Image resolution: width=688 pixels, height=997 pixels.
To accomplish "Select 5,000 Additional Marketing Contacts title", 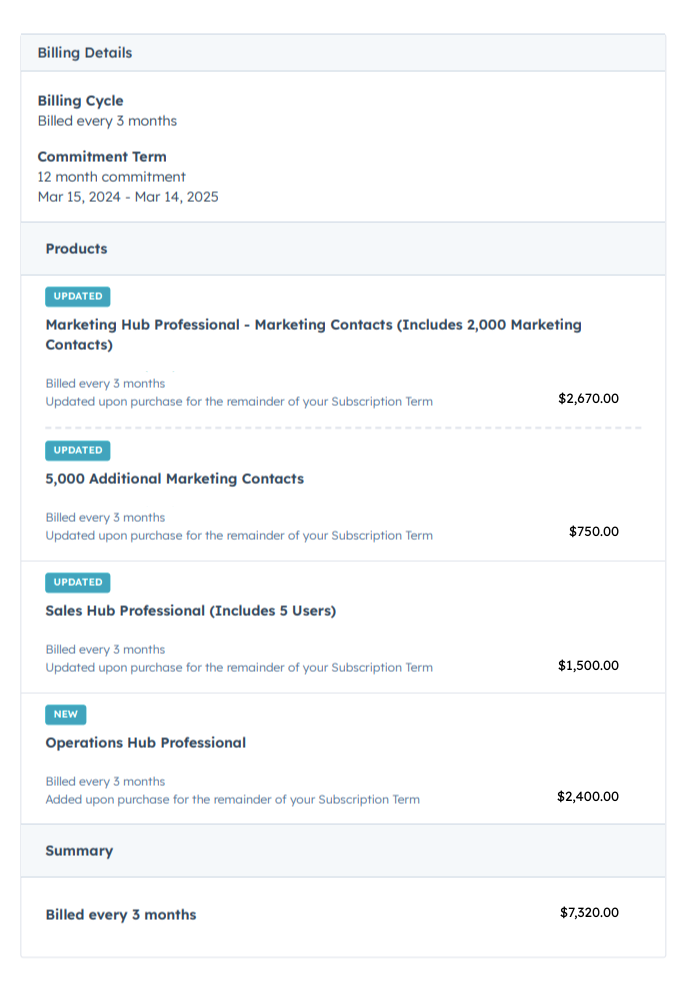I will click(174, 479).
